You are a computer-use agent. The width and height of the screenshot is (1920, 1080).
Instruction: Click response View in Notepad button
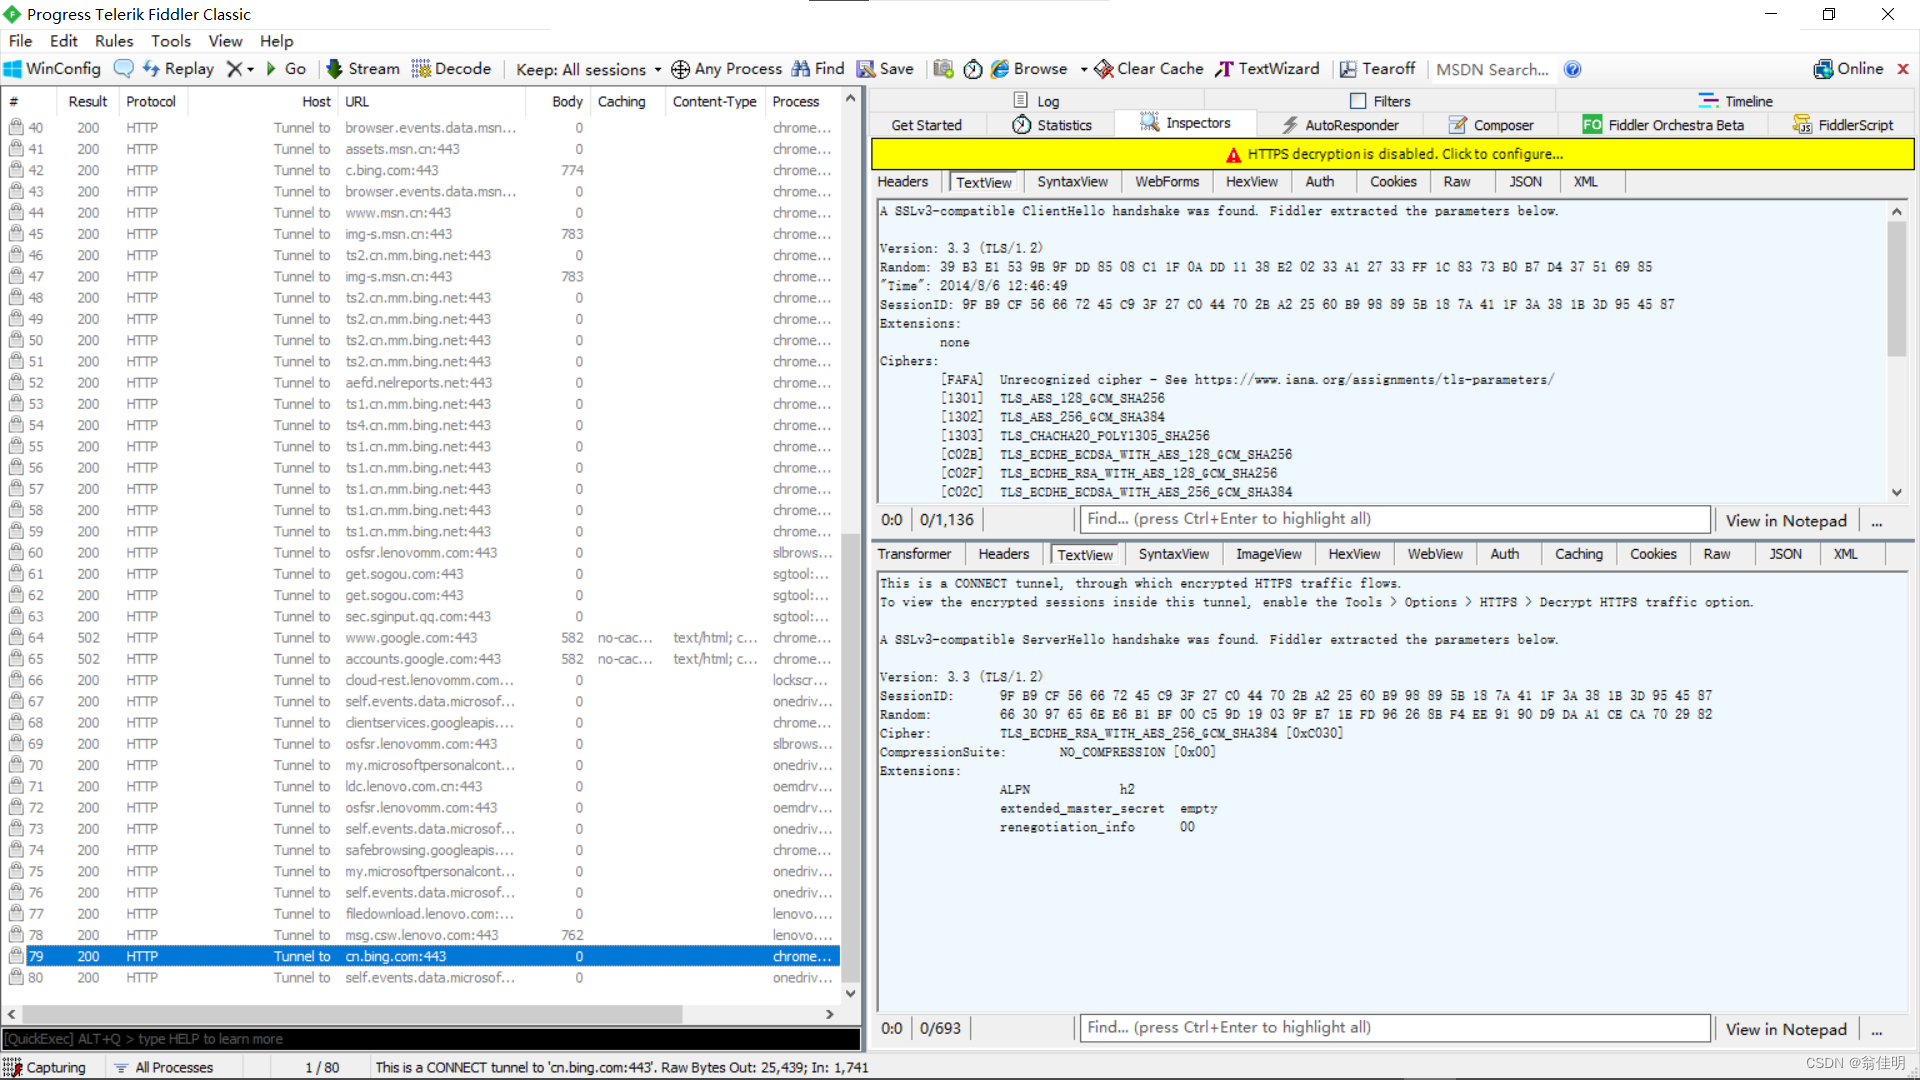1786,1029
